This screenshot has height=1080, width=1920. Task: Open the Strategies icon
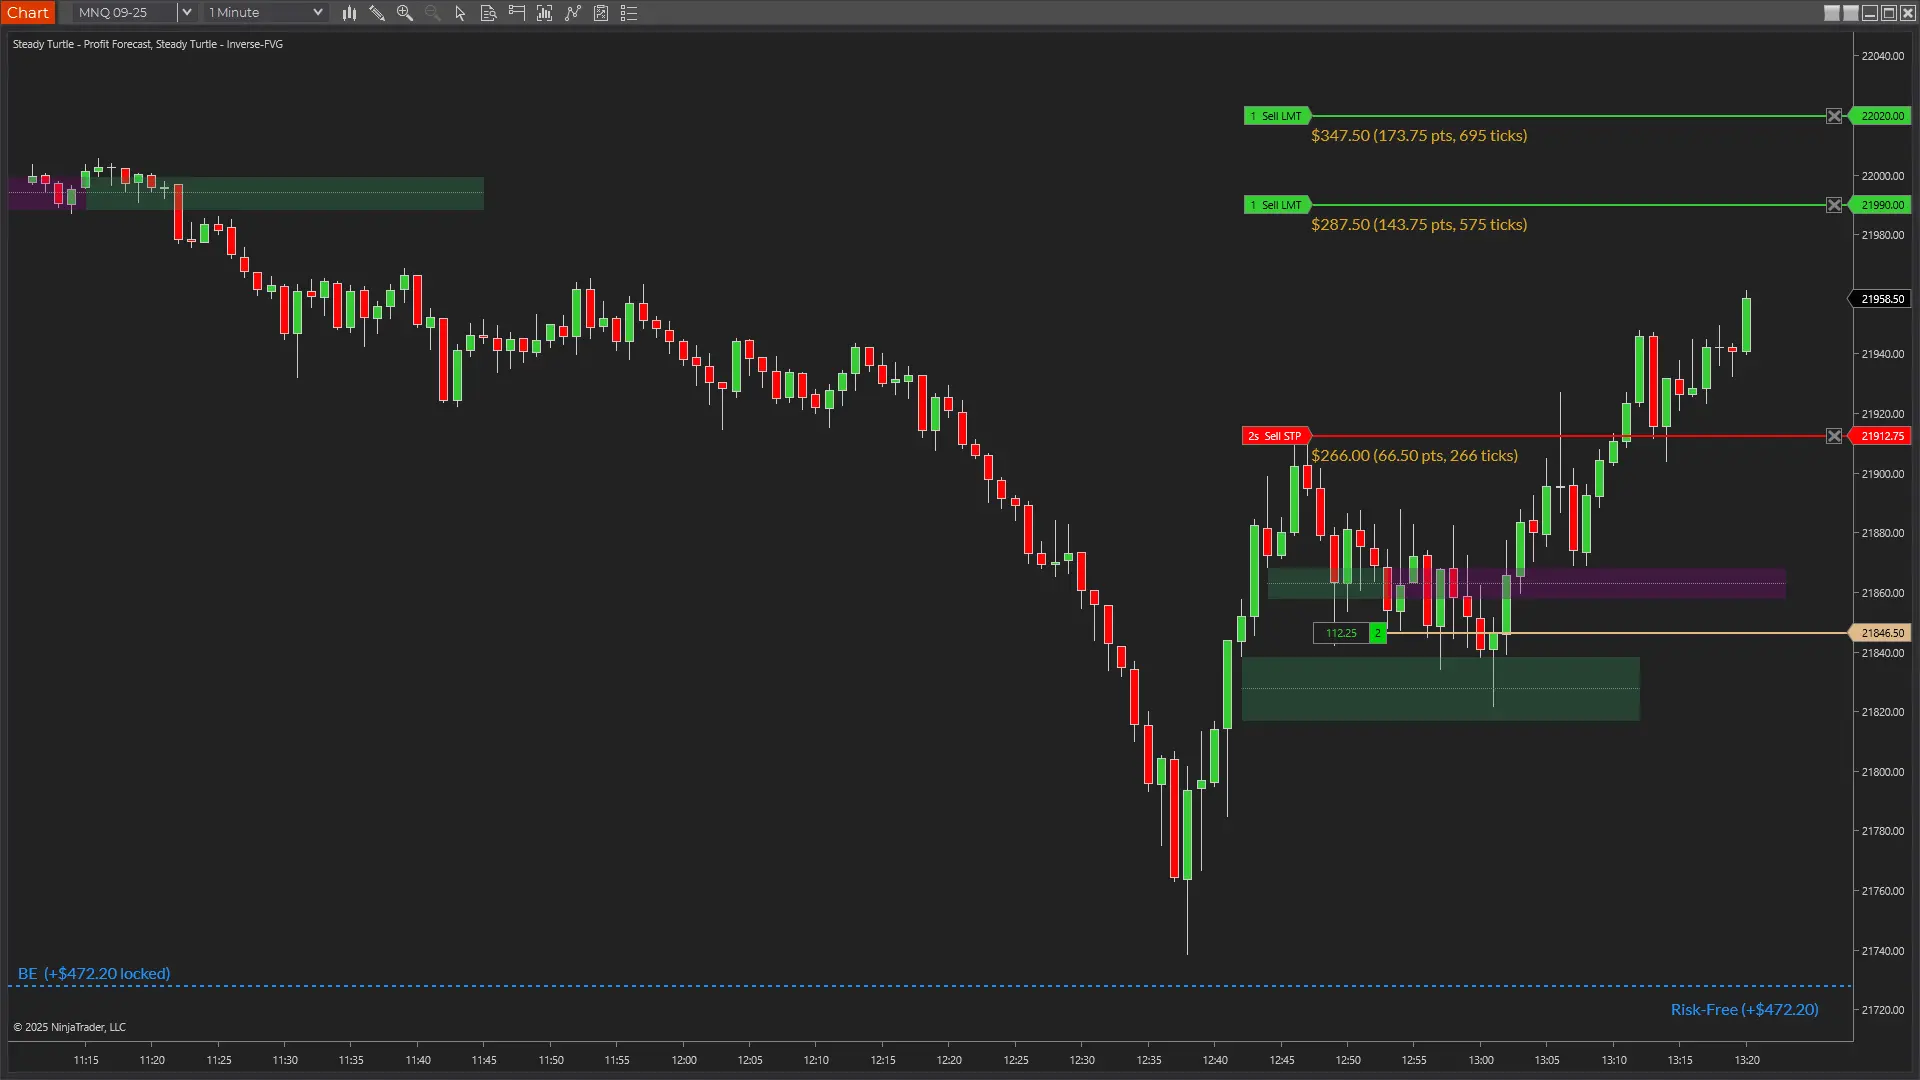point(601,13)
